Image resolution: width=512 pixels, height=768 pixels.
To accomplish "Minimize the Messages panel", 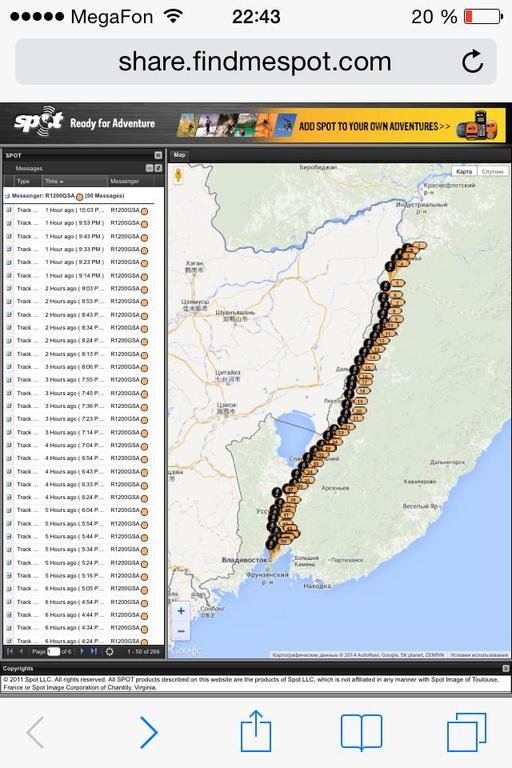I will 149,168.
